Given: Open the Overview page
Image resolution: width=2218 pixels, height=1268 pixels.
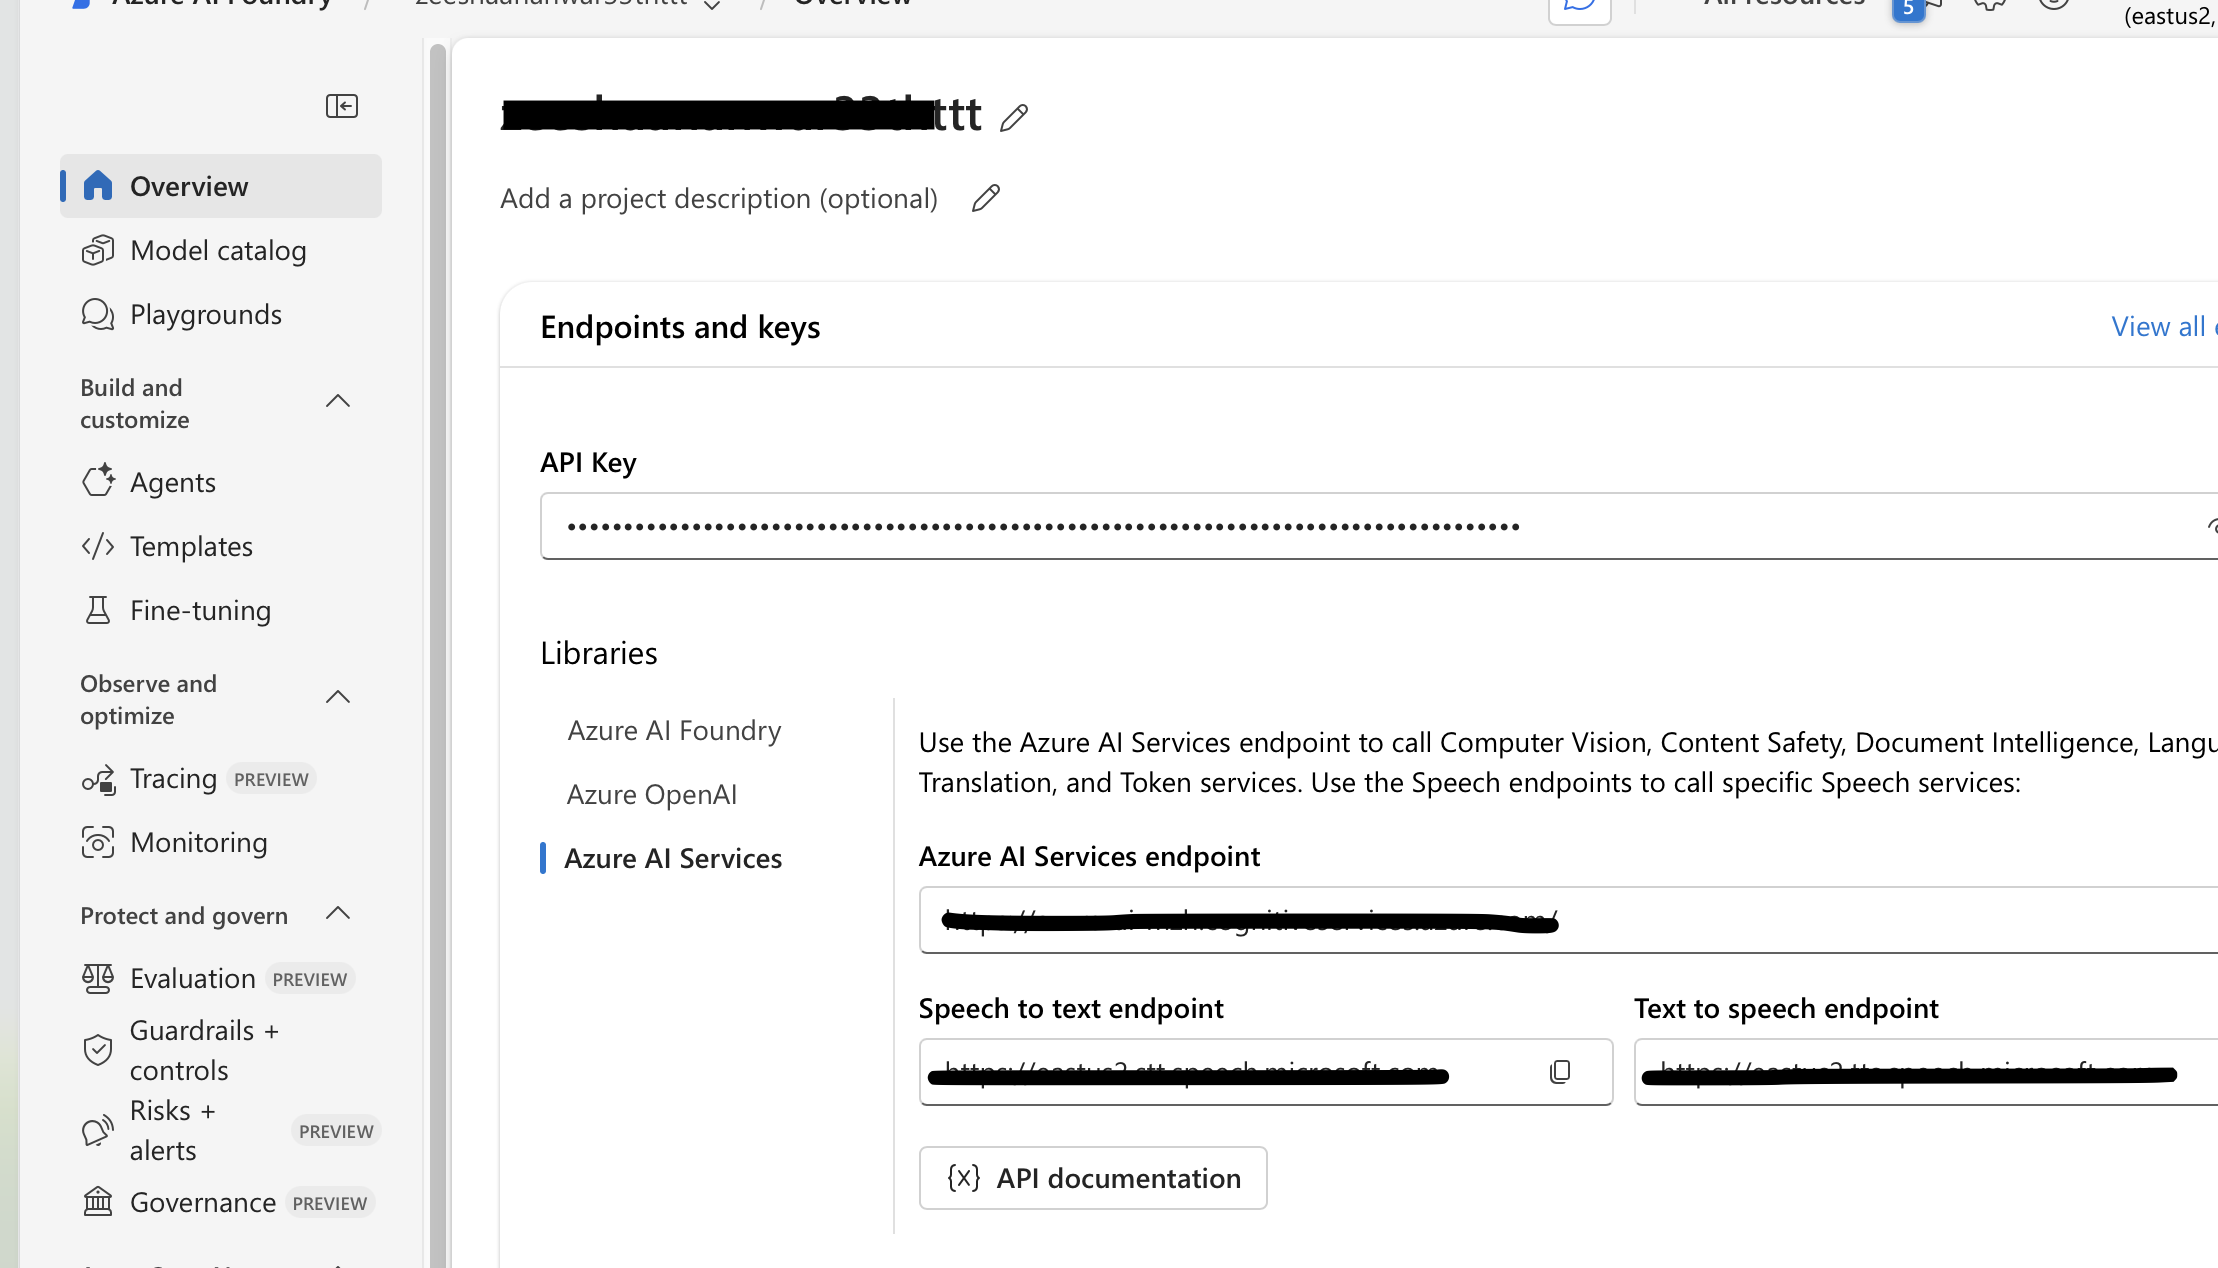Looking at the screenshot, I should pos(221,186).
